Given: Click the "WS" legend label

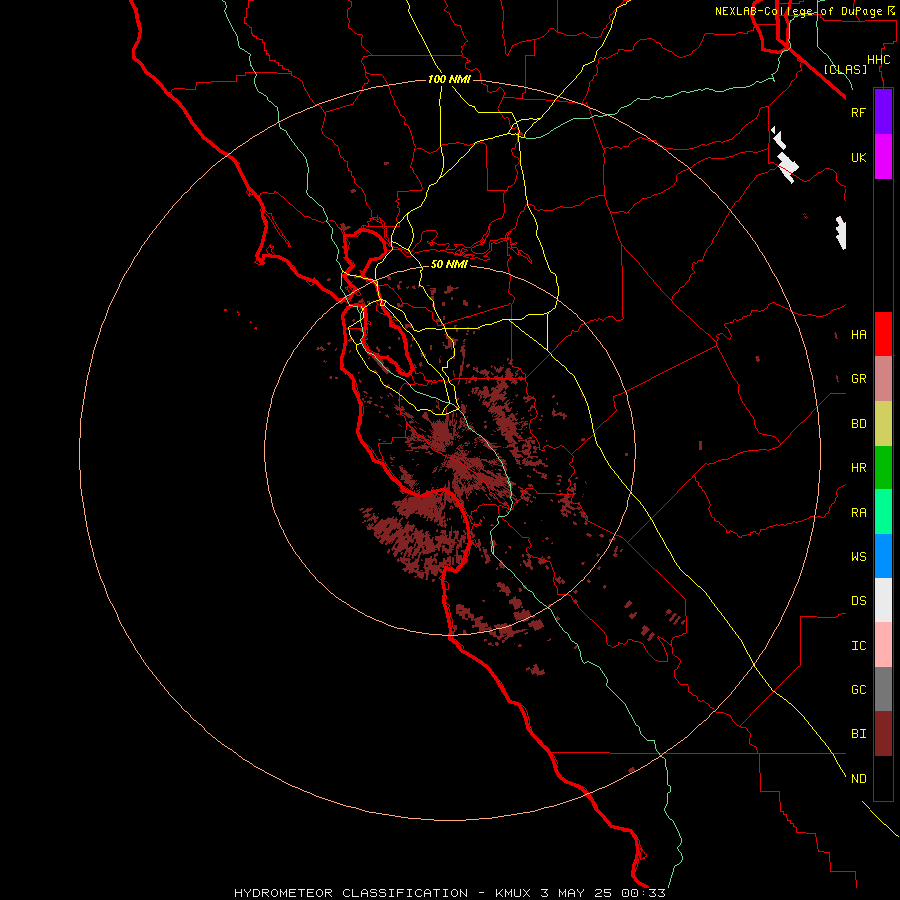Looking at the screenshot, I should (858, 556).
